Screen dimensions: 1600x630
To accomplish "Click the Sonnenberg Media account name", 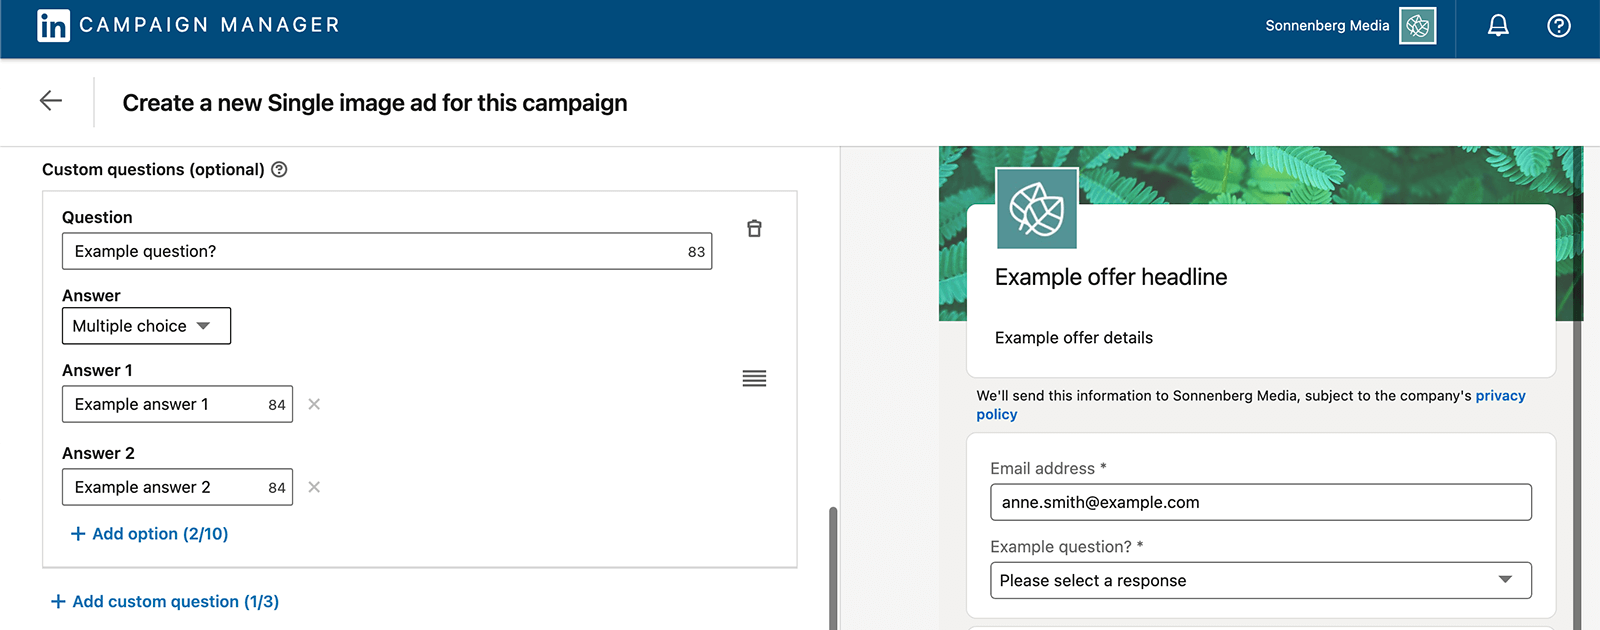I will point(1327,26).
